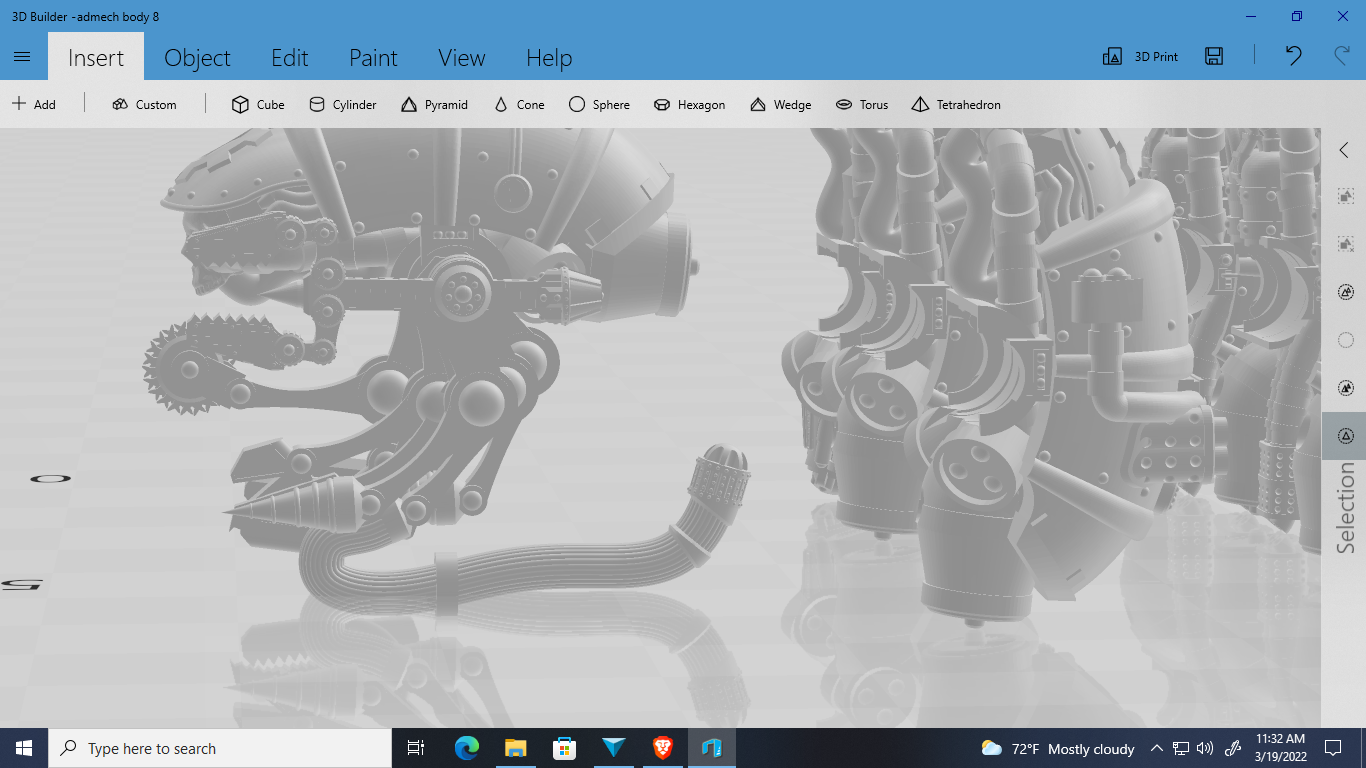The height and width of the screenshot is (768, 1366).
Task: Switch to the Insert tab
Action: point(96,57)
